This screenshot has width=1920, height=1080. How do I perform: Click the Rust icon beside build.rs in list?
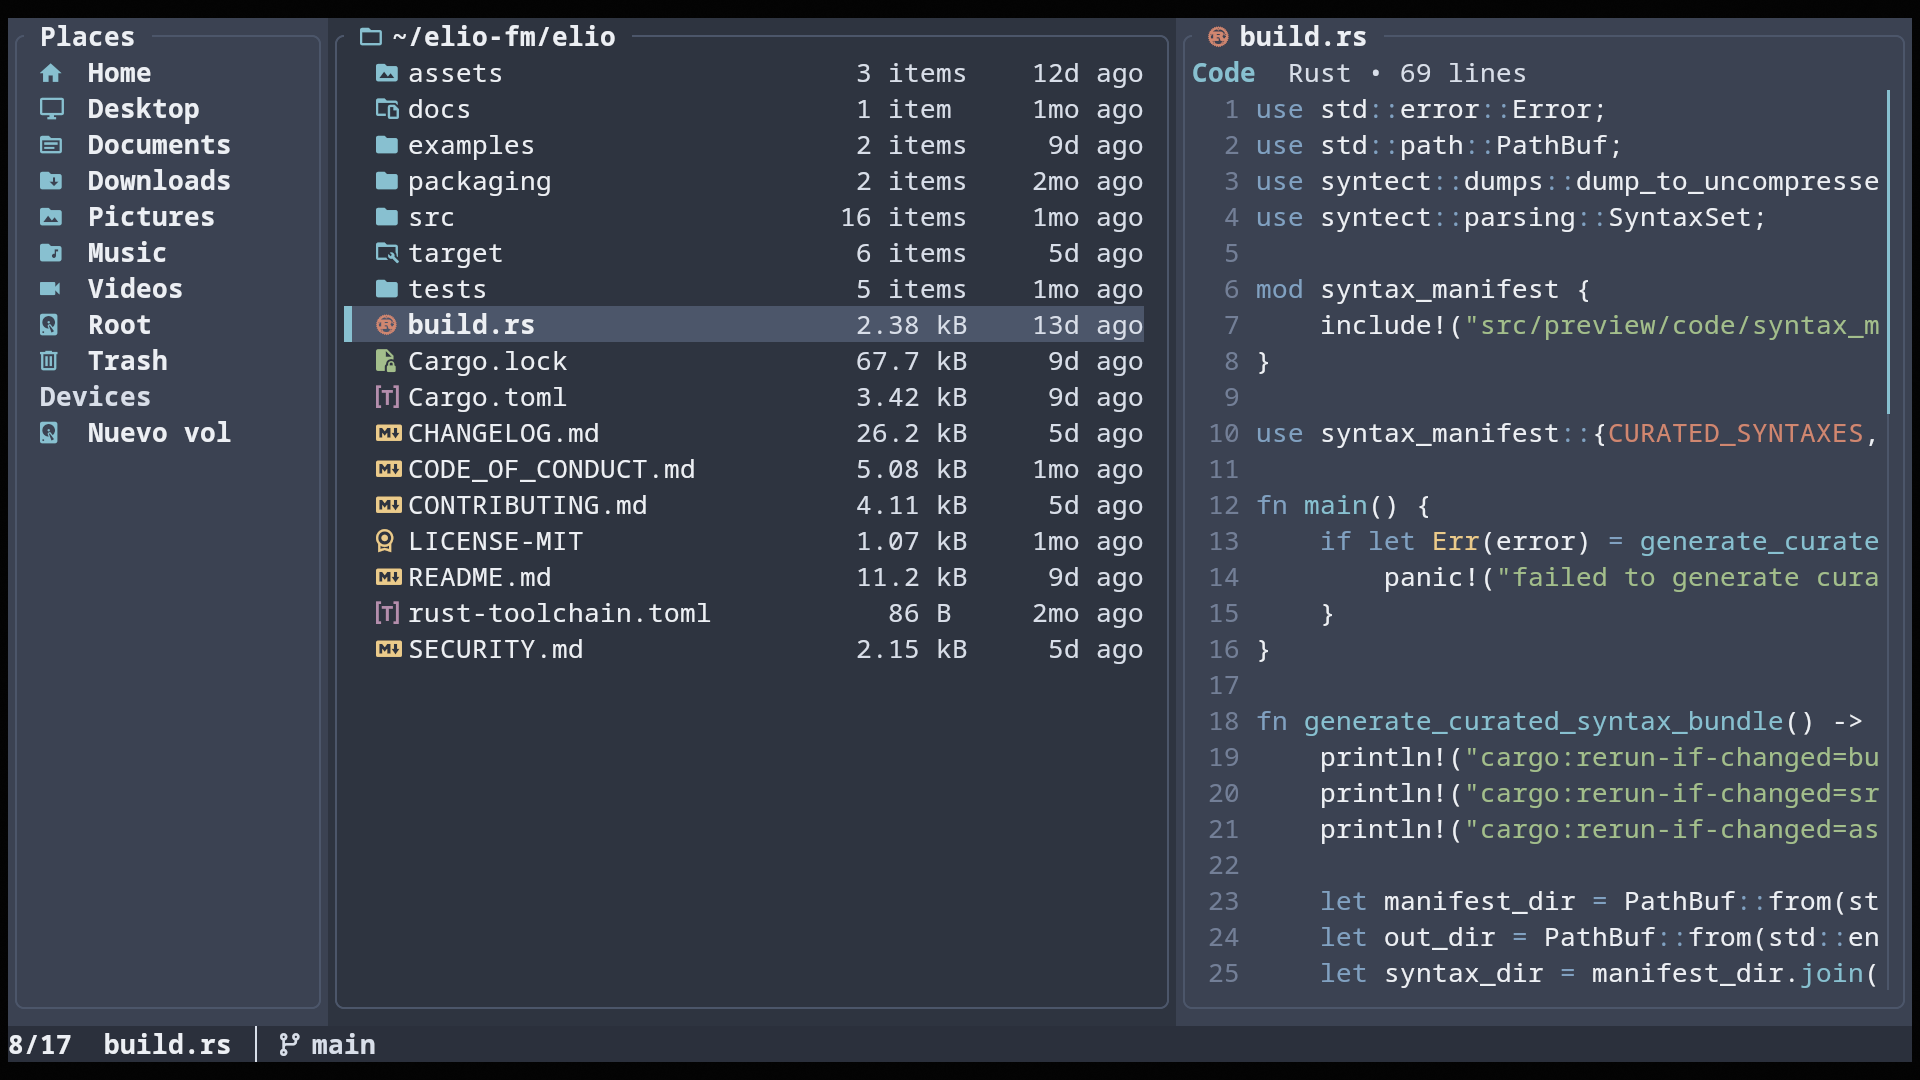click(387, 325)
